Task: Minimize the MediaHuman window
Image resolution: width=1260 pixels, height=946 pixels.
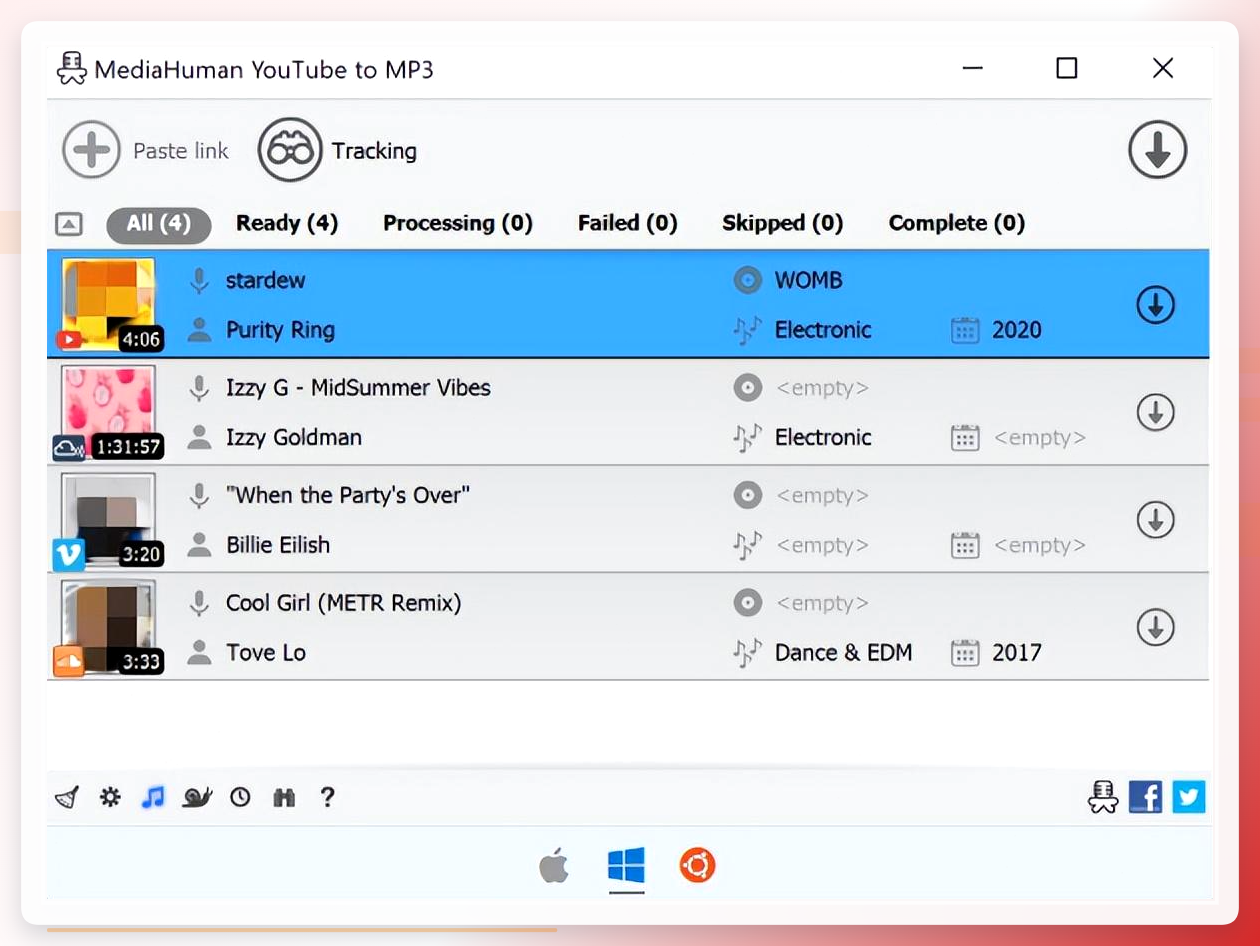Action: 972,68
